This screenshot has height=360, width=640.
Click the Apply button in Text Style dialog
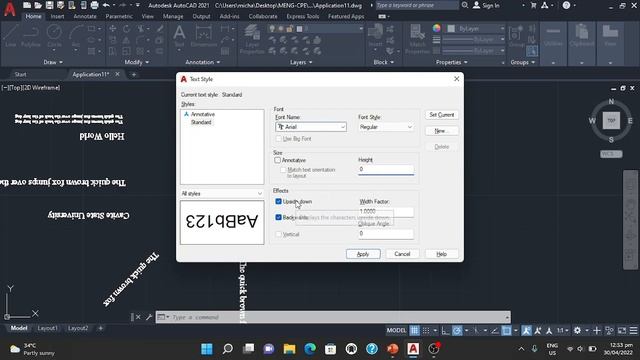[x=363, y=254]
